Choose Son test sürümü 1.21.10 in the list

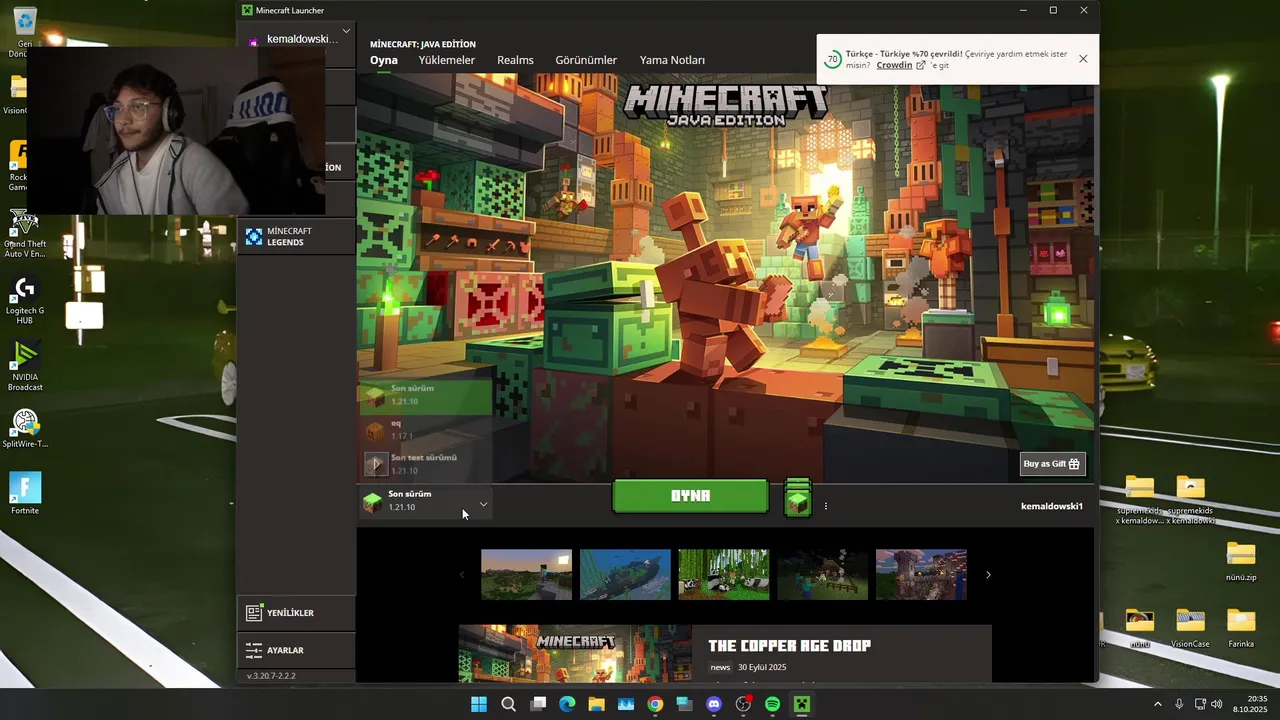(425, 464)
